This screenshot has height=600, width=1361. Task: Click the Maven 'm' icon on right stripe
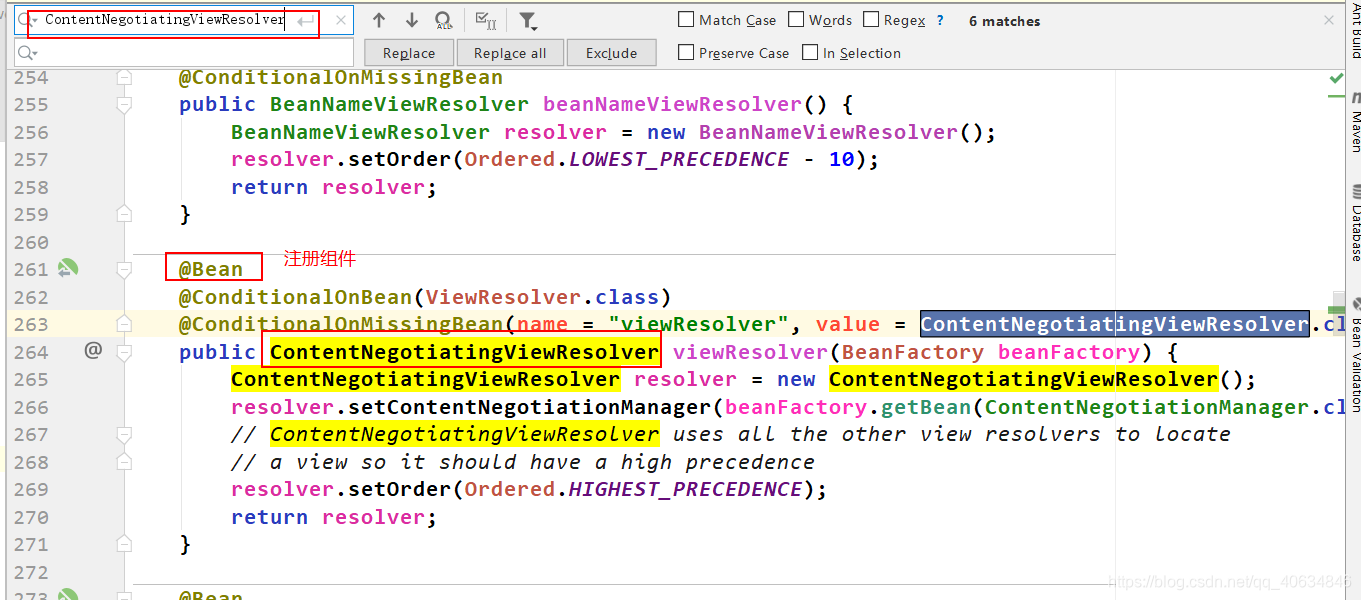coord(1356,98)
